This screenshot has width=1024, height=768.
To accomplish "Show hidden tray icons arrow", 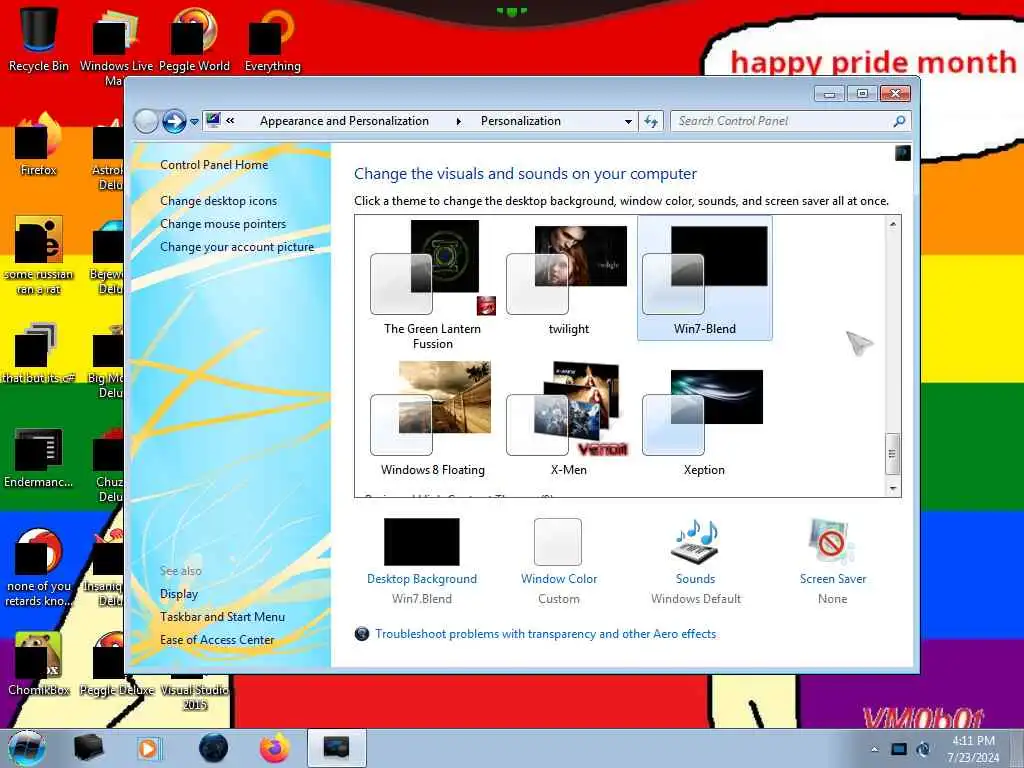I will pyautogui.click(x=875, y=749).
